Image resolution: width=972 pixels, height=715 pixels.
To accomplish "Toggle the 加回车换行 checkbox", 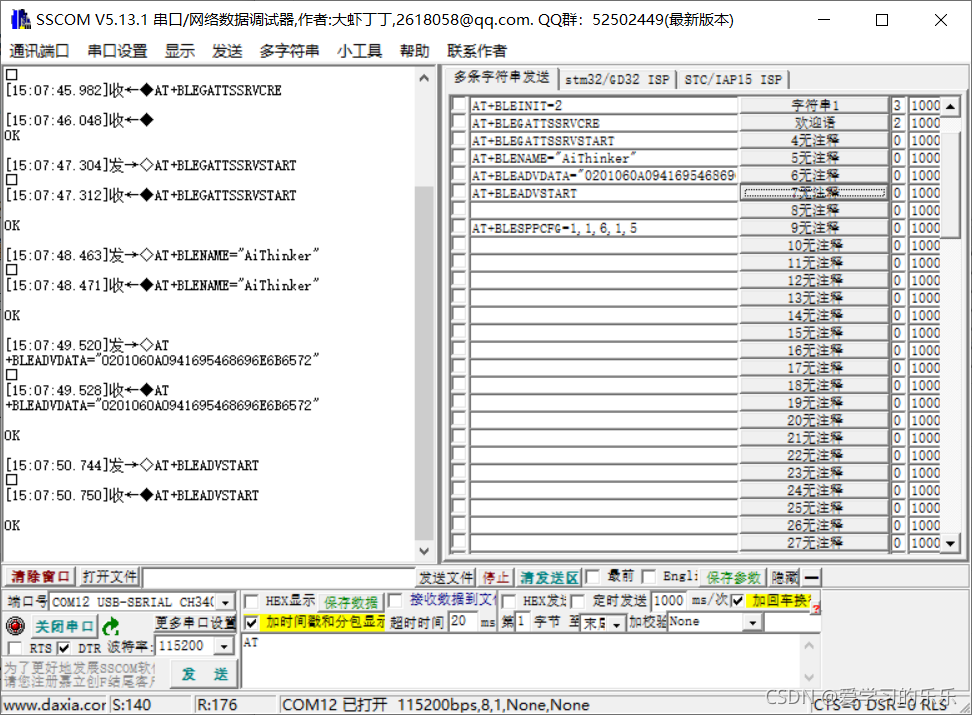I will 738,601.
